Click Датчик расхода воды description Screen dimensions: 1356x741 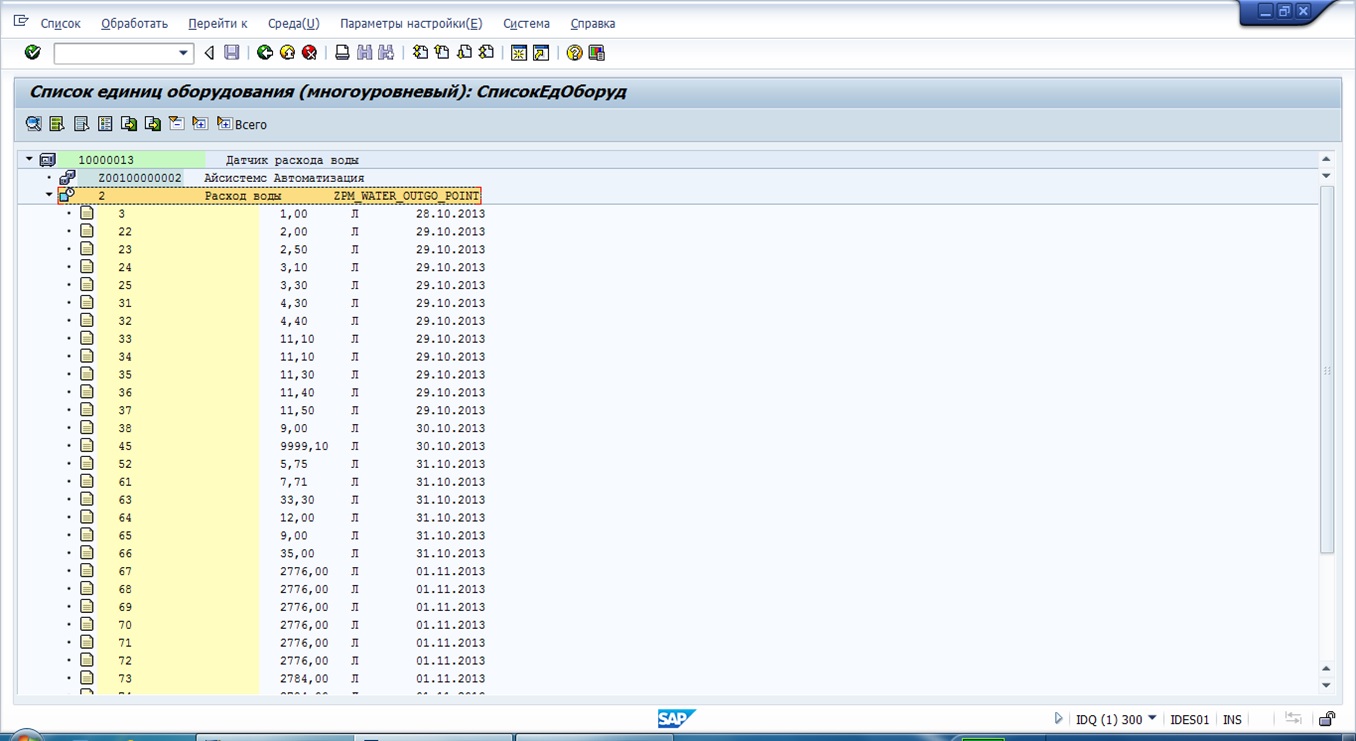[292, 160]
